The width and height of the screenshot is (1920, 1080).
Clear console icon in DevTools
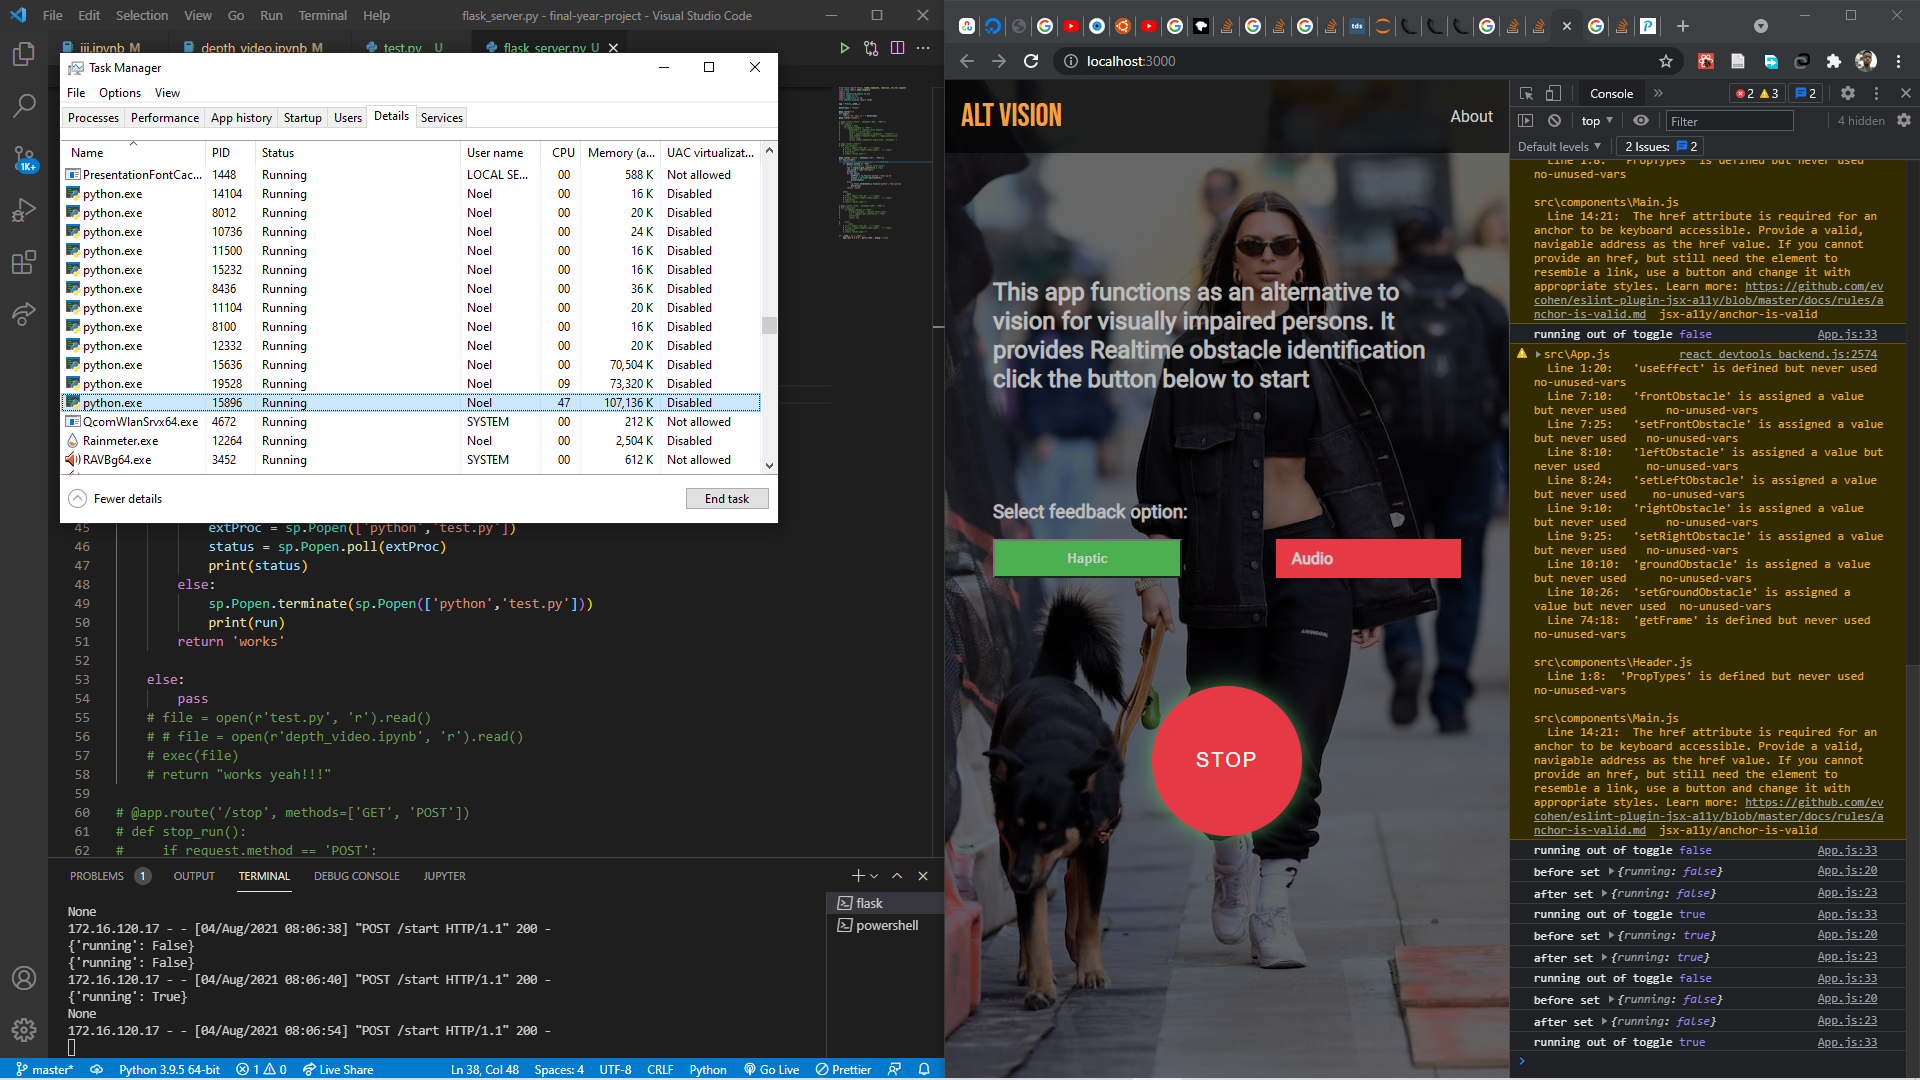(1554, 120)
